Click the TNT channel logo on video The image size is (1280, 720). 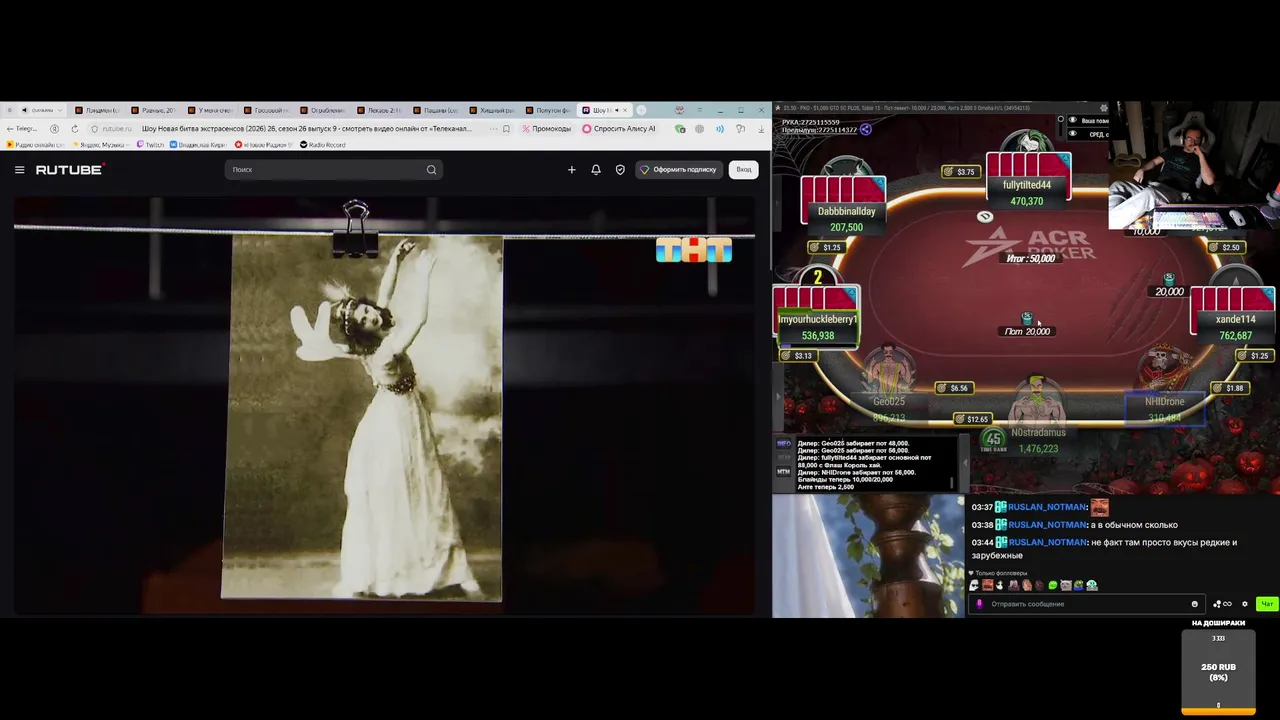(694, 250)
